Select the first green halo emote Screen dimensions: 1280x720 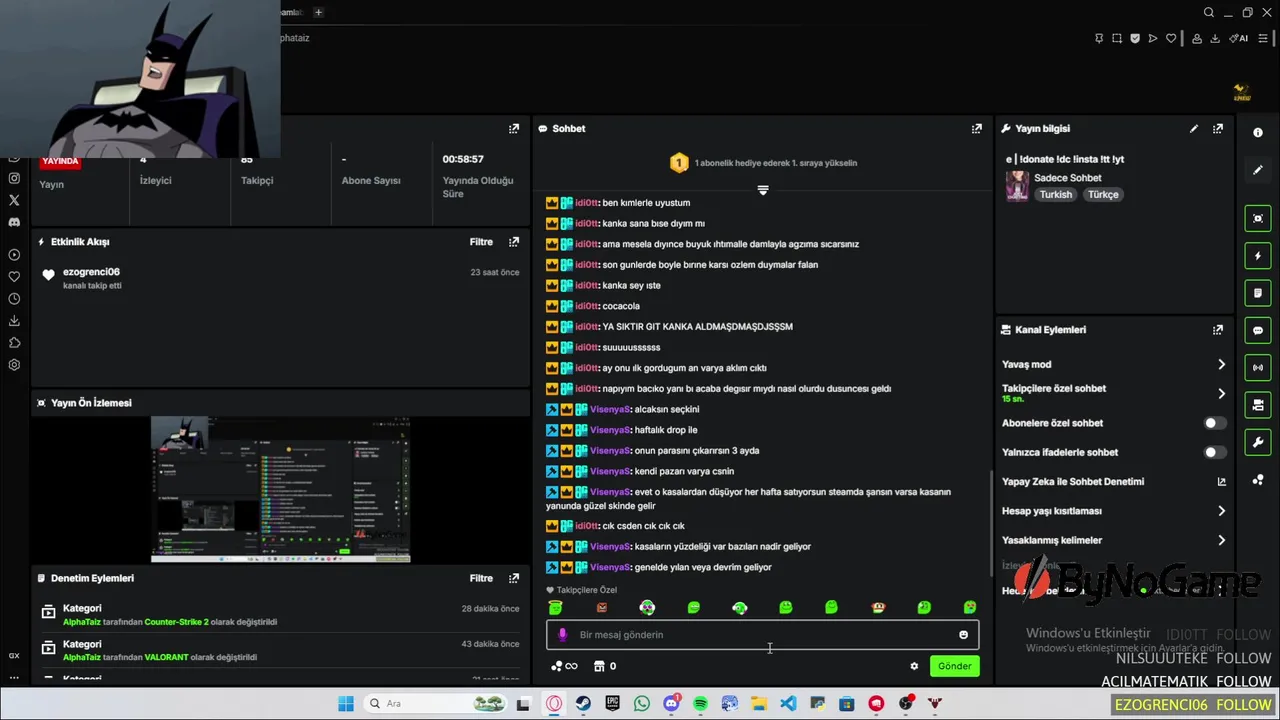tap(555, 607)
